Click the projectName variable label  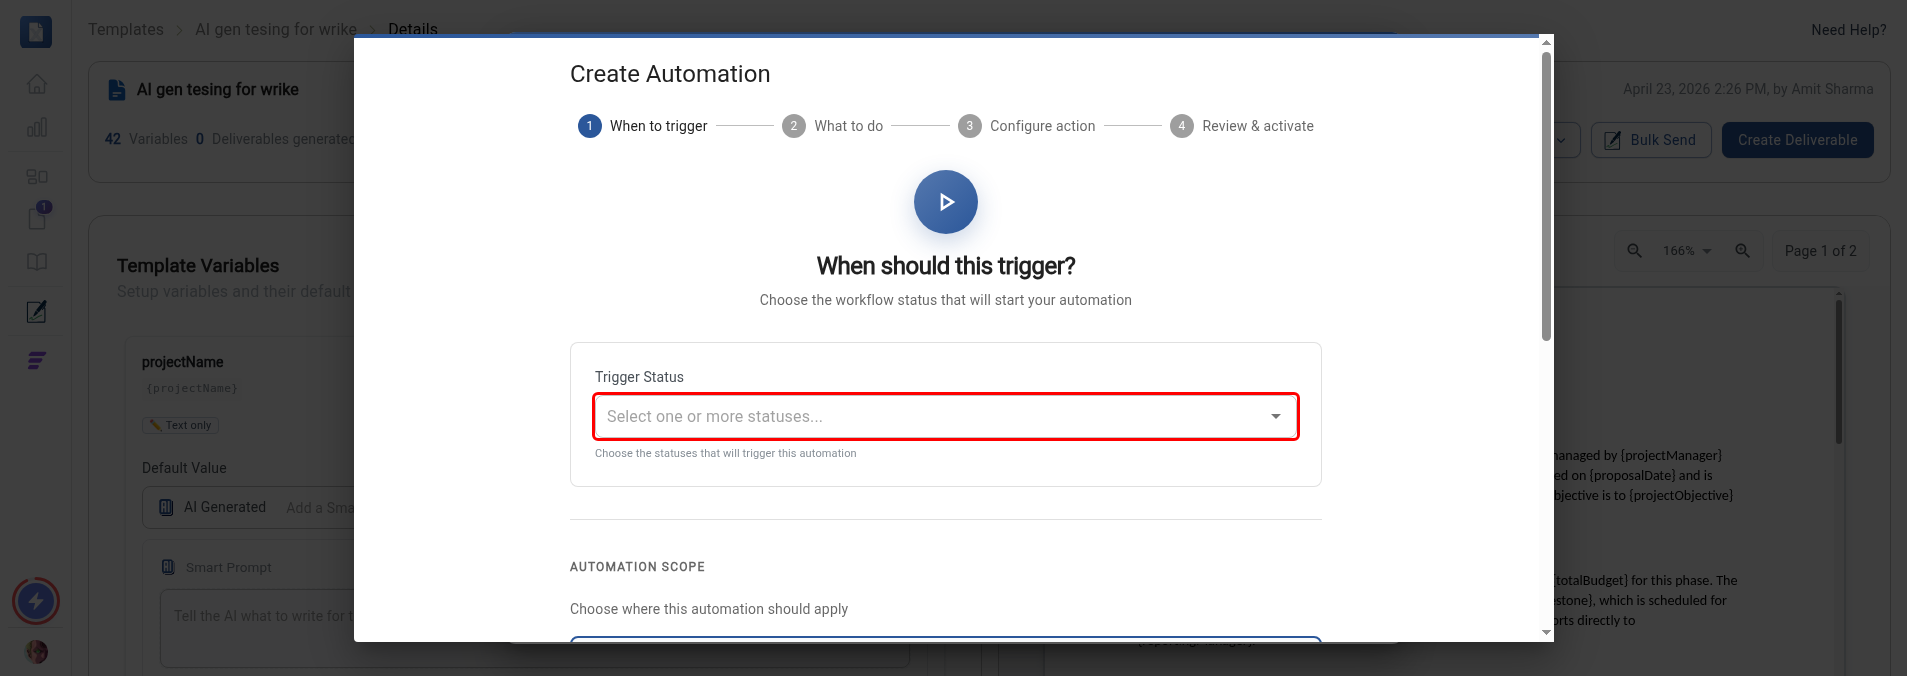[x=182, y=362]
